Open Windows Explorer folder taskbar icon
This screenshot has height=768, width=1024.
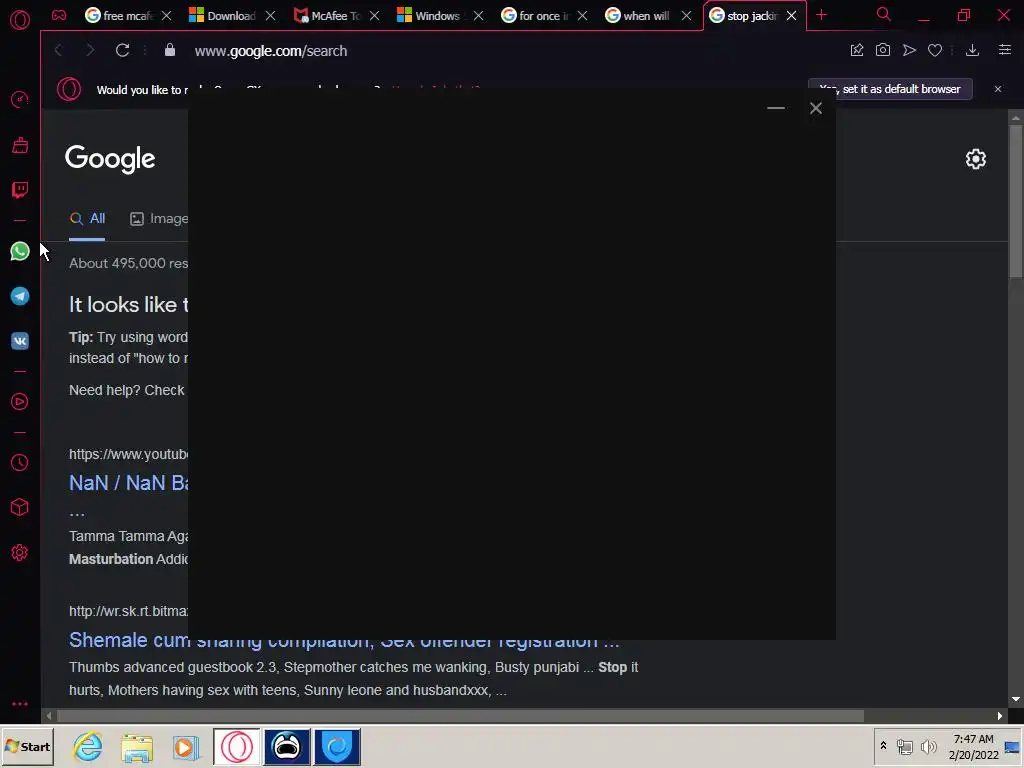click(x=136, y=746)
